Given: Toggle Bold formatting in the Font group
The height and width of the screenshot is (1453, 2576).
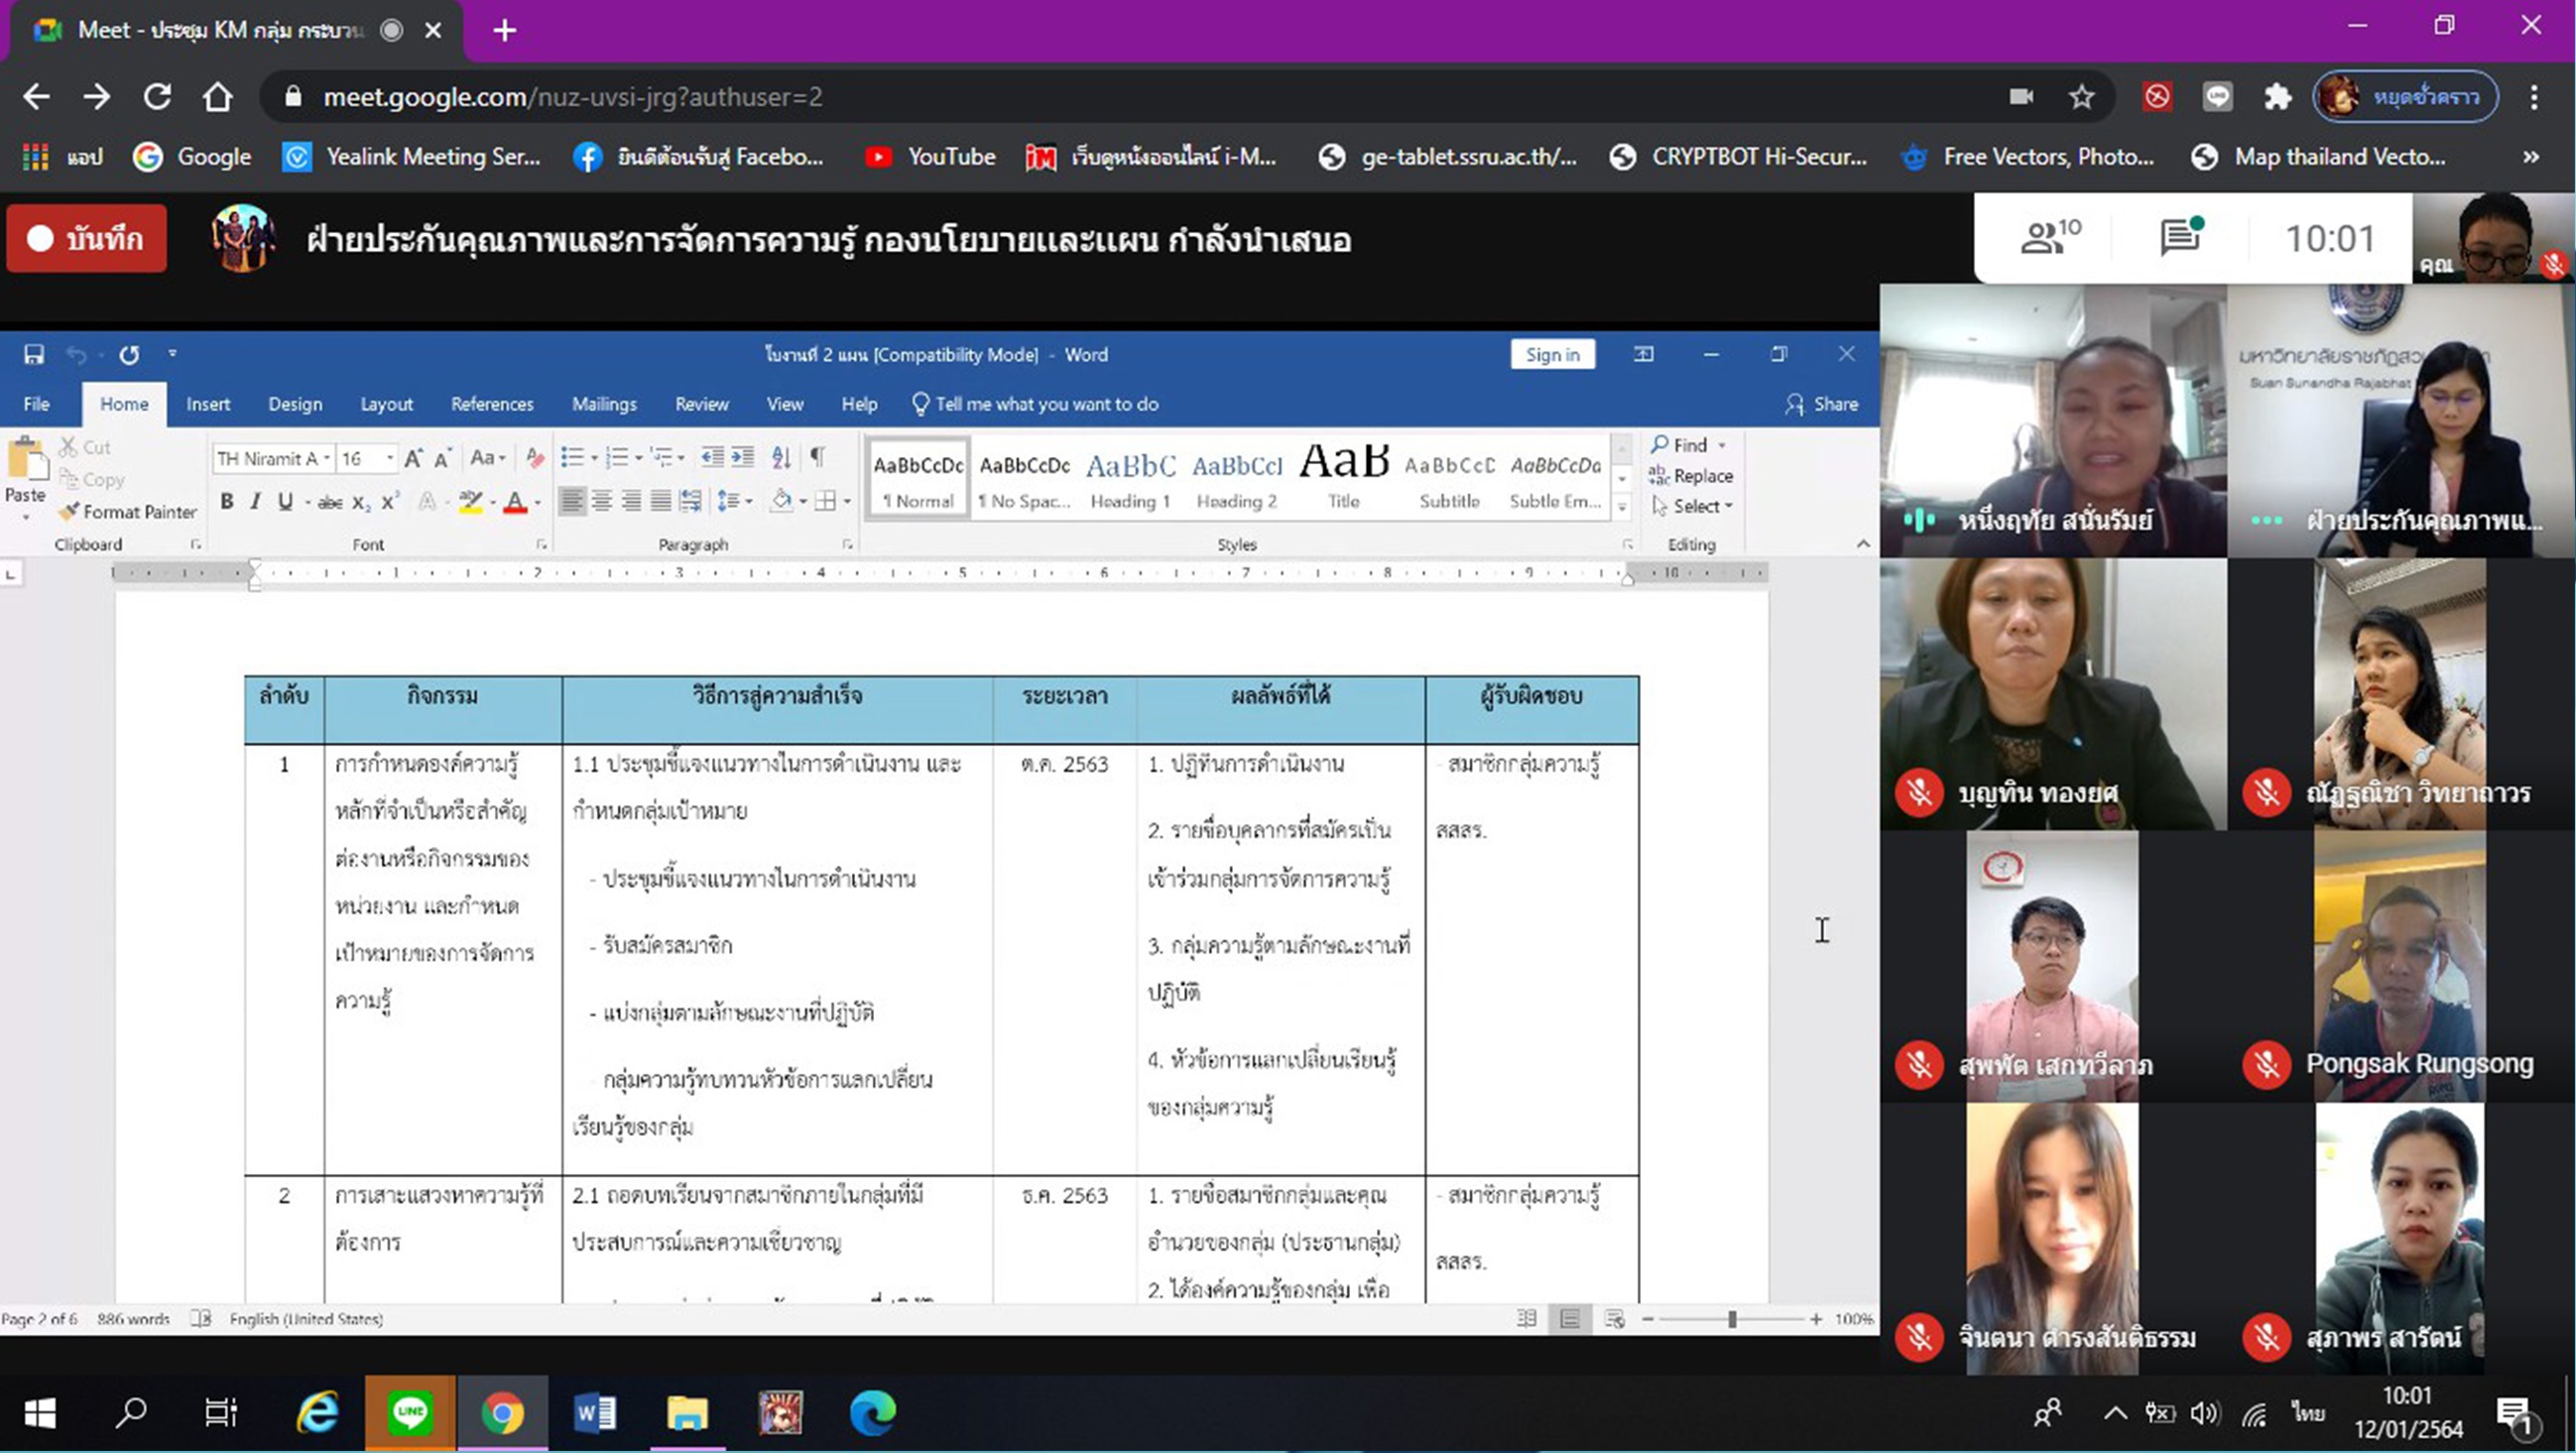Looking at the screenshot, I should click(227, 502).
